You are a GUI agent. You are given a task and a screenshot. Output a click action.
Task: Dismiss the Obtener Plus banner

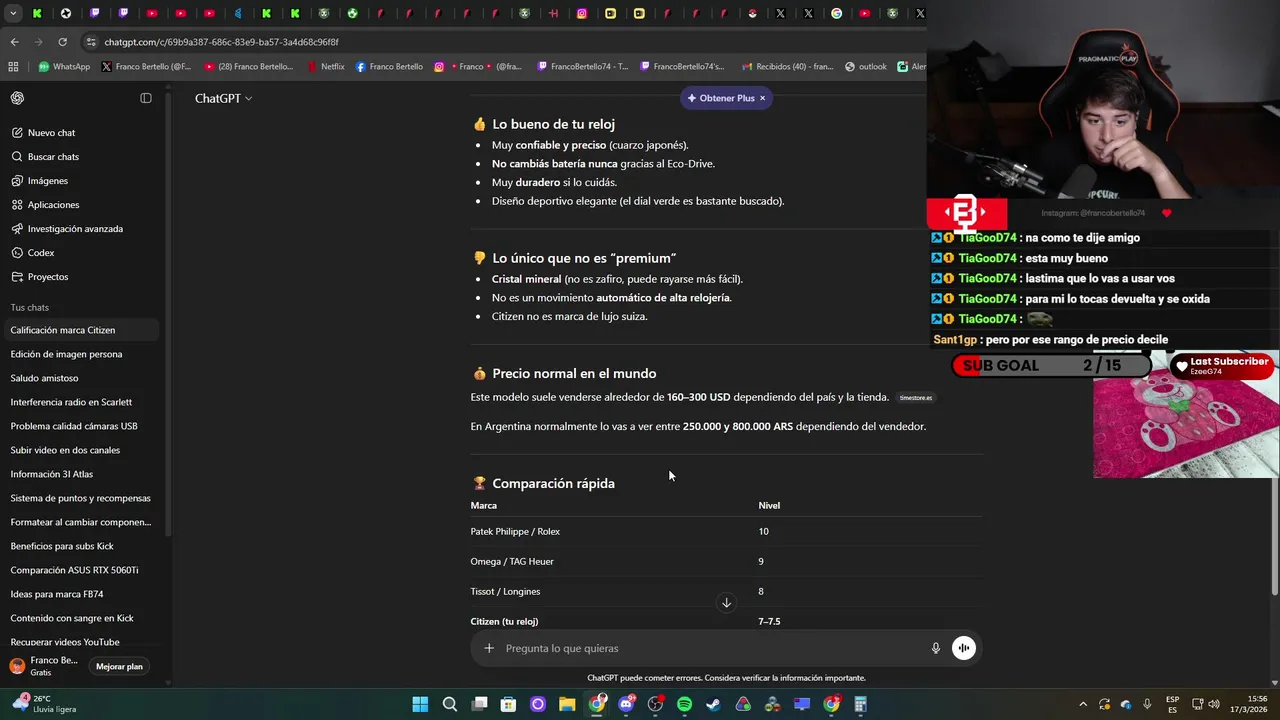point(762,98)
